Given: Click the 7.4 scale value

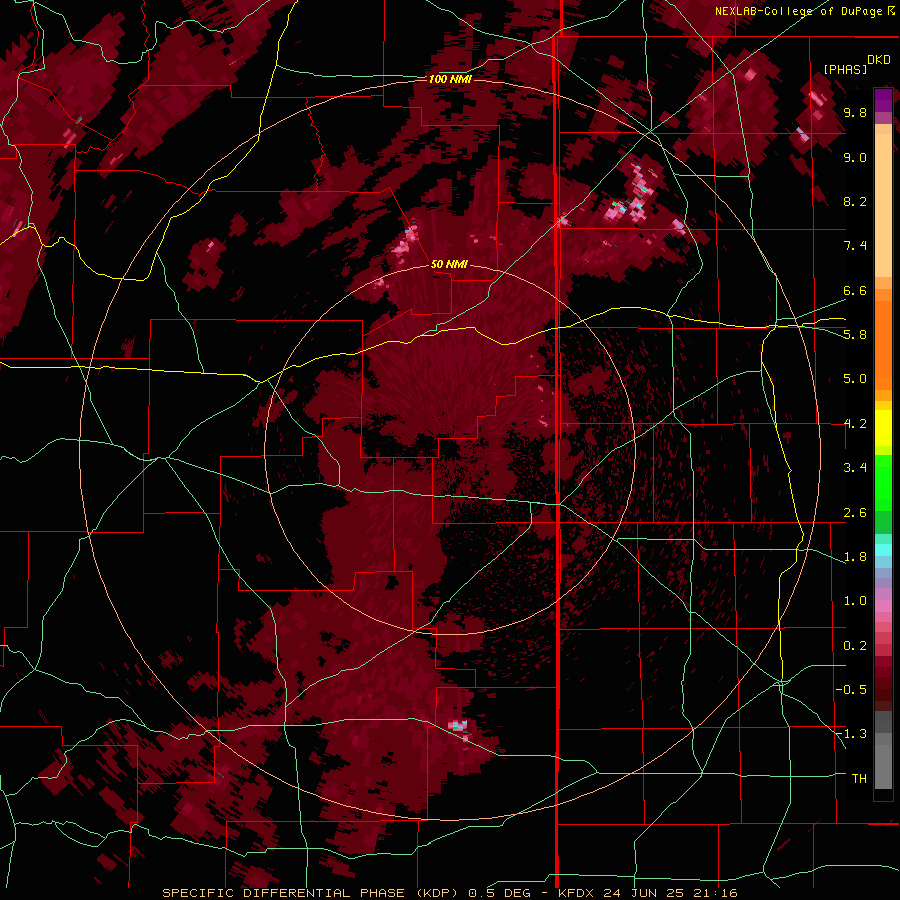Looking at the screenshot, I should coord(855,246).
